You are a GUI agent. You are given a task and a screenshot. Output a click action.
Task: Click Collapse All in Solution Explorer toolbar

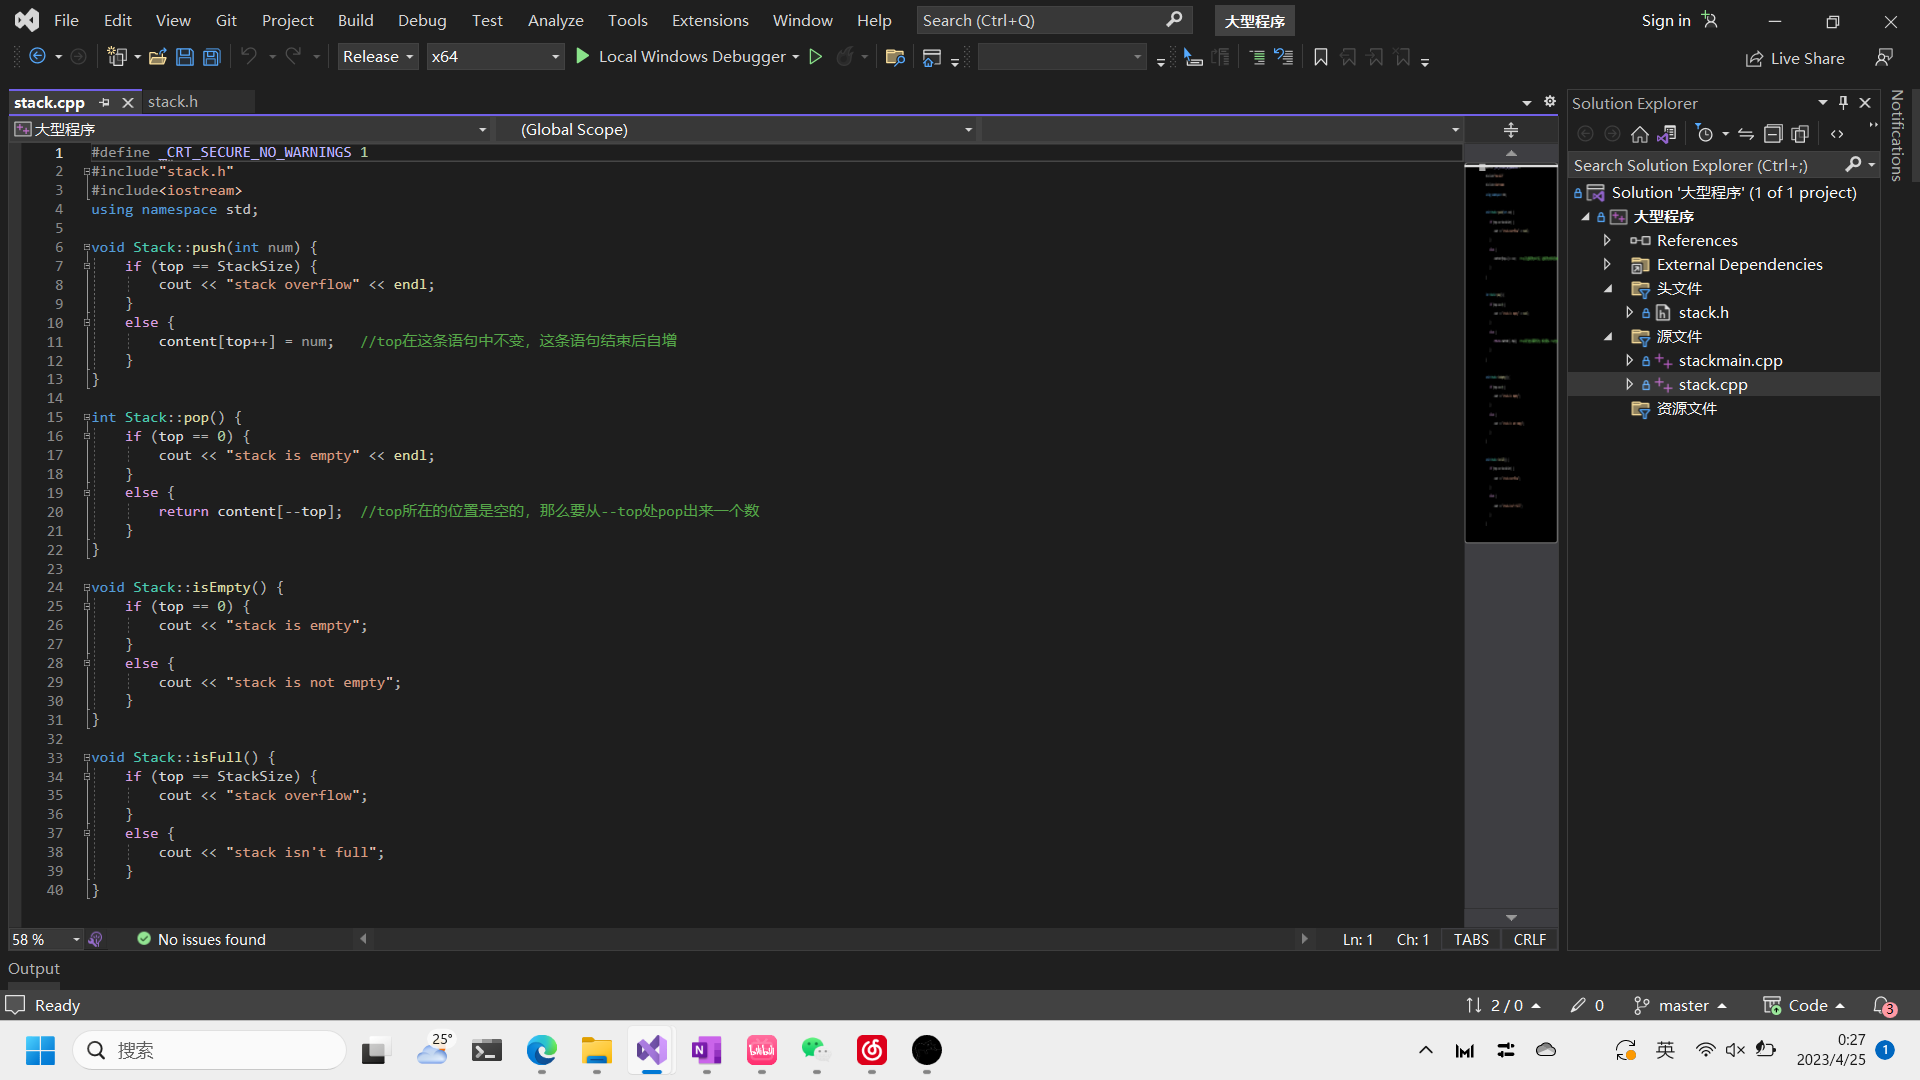point(1773,134)
